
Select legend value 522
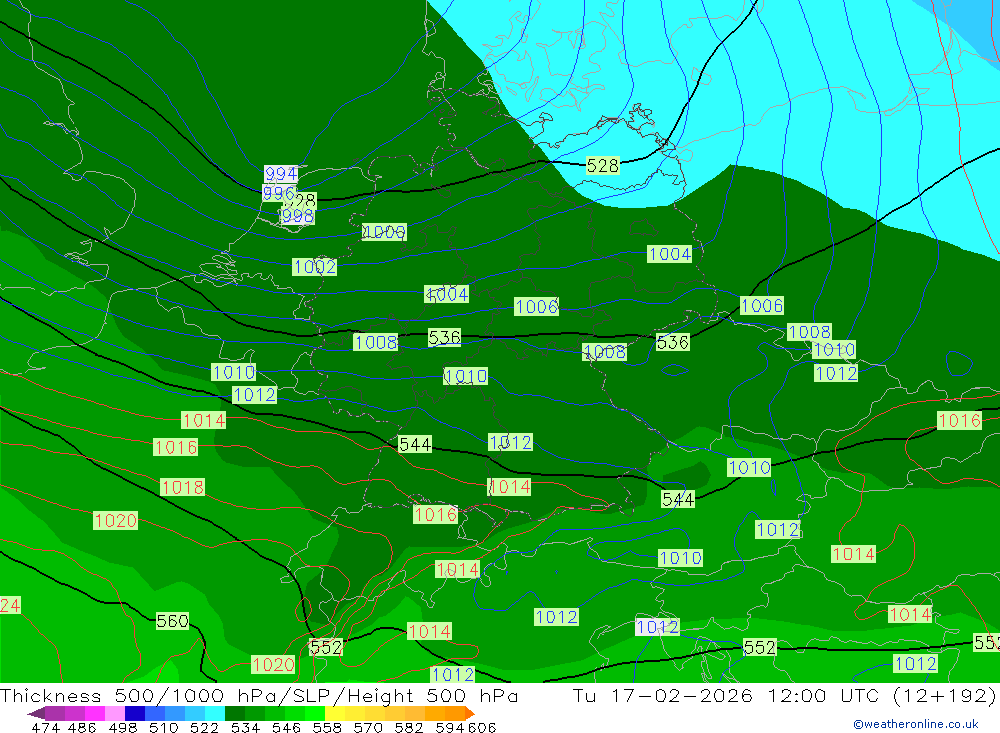pyautogui.click(x=204, y=727)
